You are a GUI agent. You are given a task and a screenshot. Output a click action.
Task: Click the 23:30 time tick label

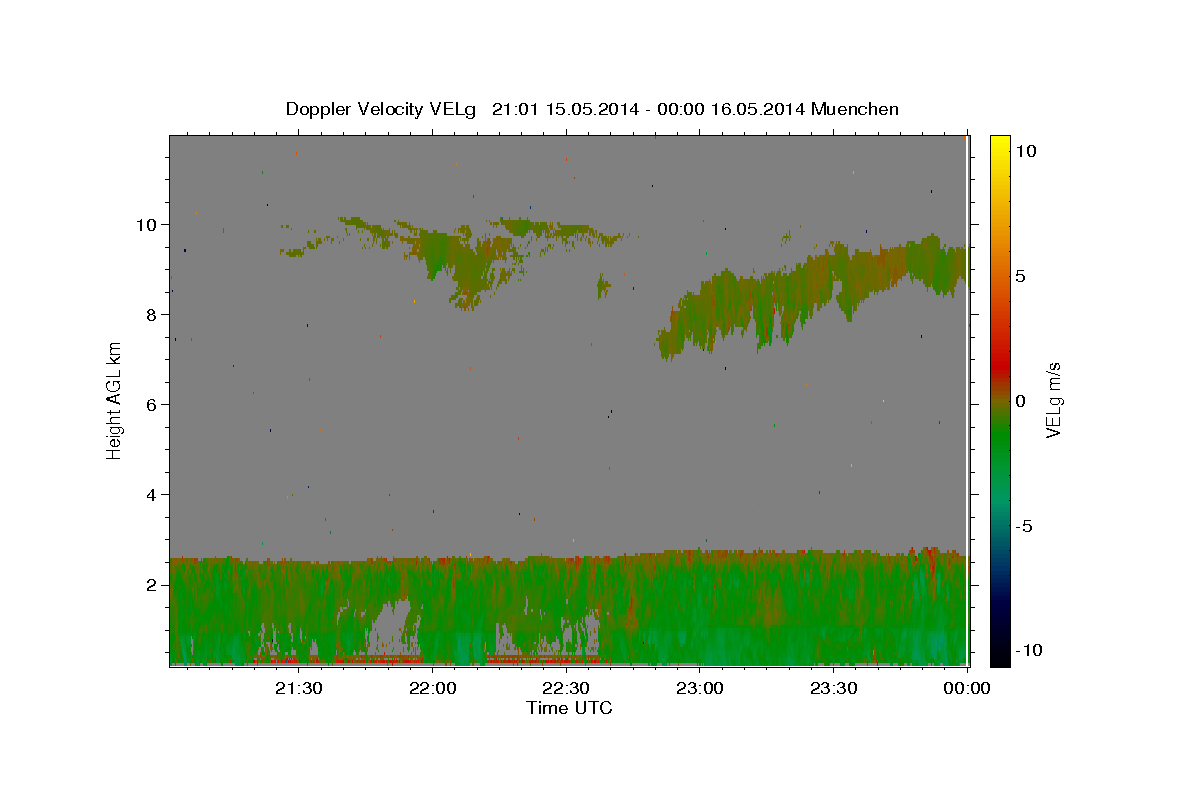pyautogui.click(x=833, y=688)
